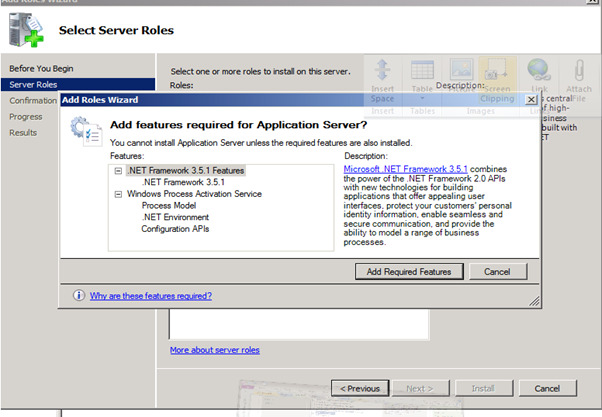The height and width of the screenshot is (417, 602).
Task: Click the Add Required Features button
Action: (x=409, y=271)
